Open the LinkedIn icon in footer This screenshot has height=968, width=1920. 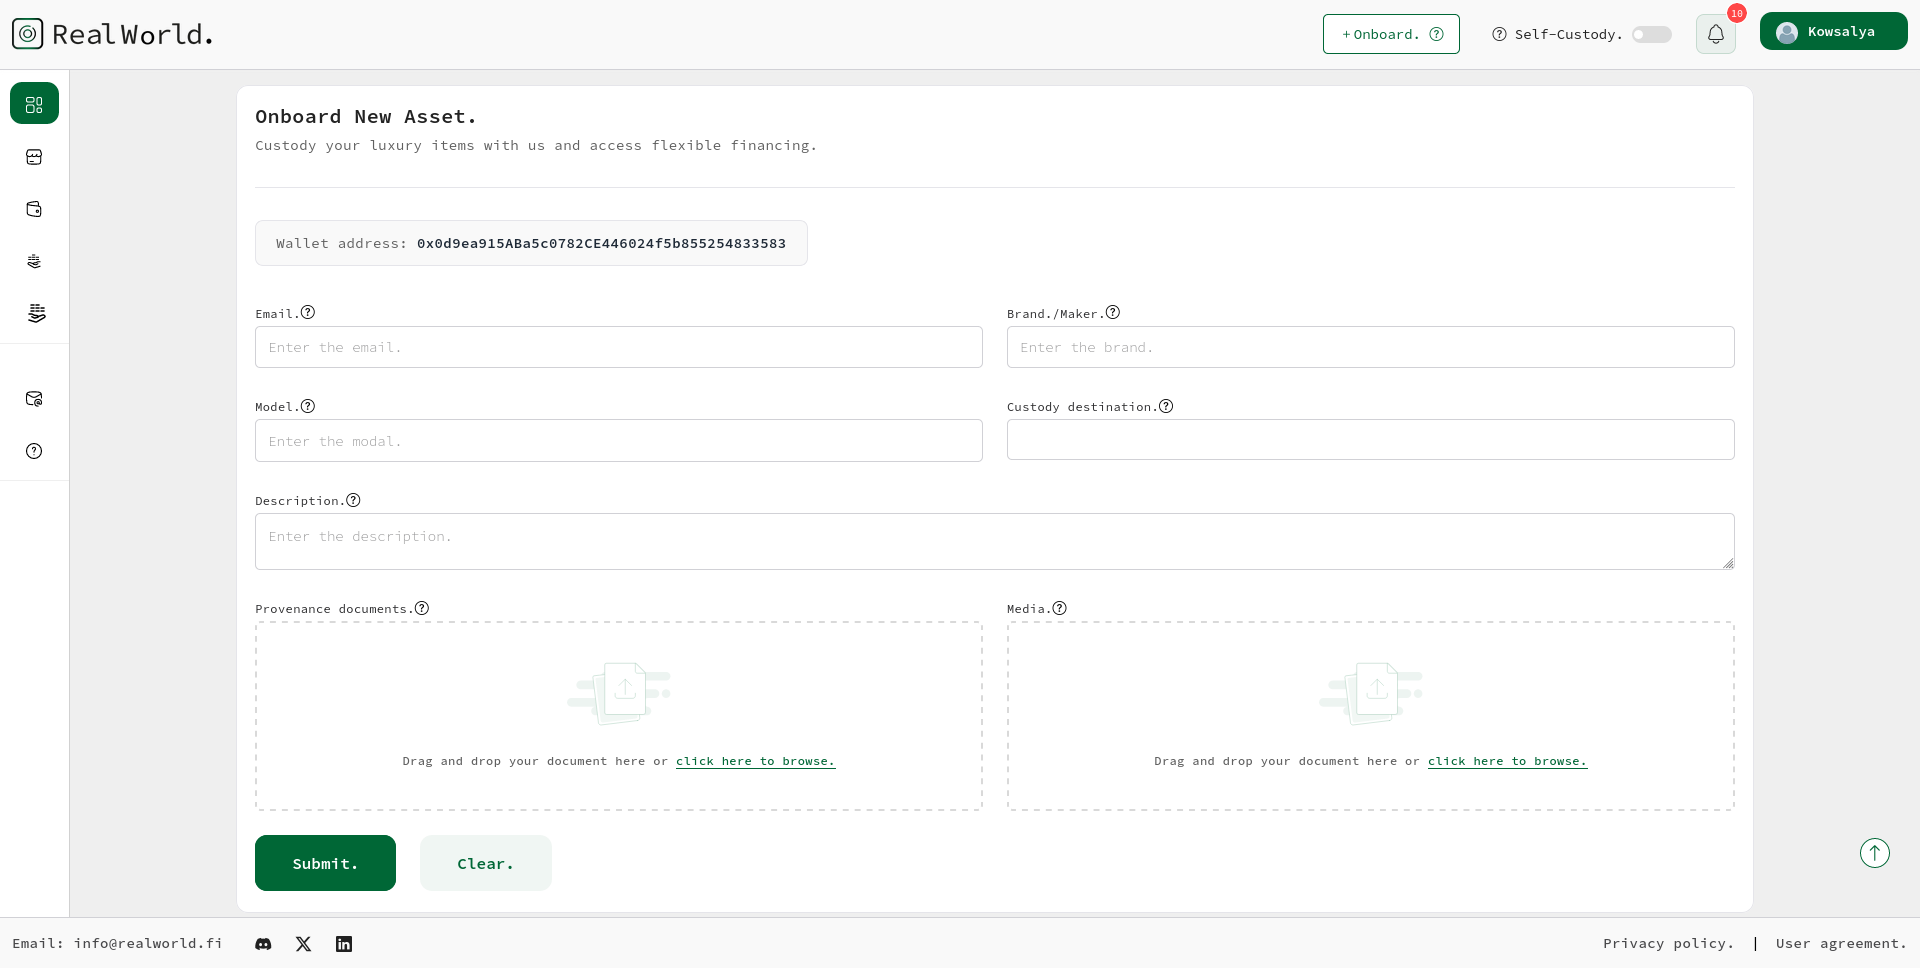344,944
